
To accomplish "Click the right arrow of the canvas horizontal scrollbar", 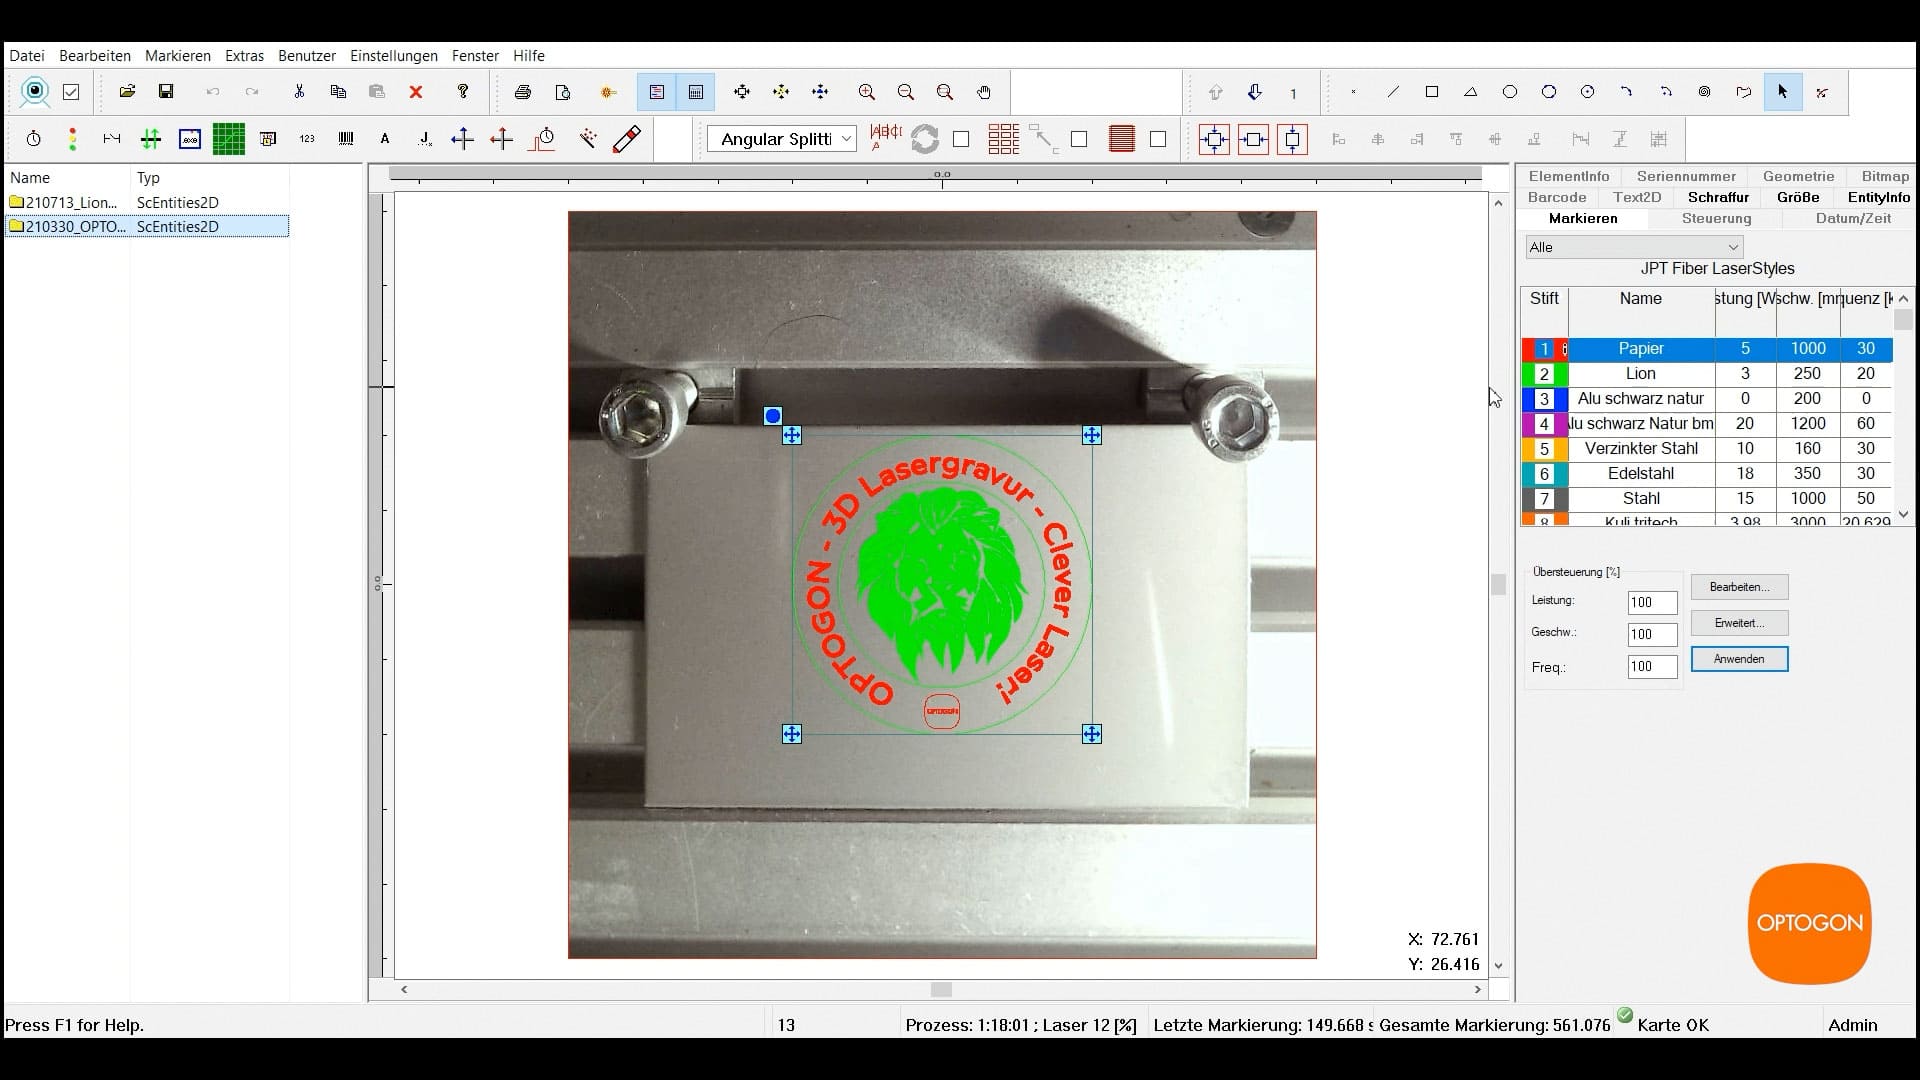I will (1478, 989).
